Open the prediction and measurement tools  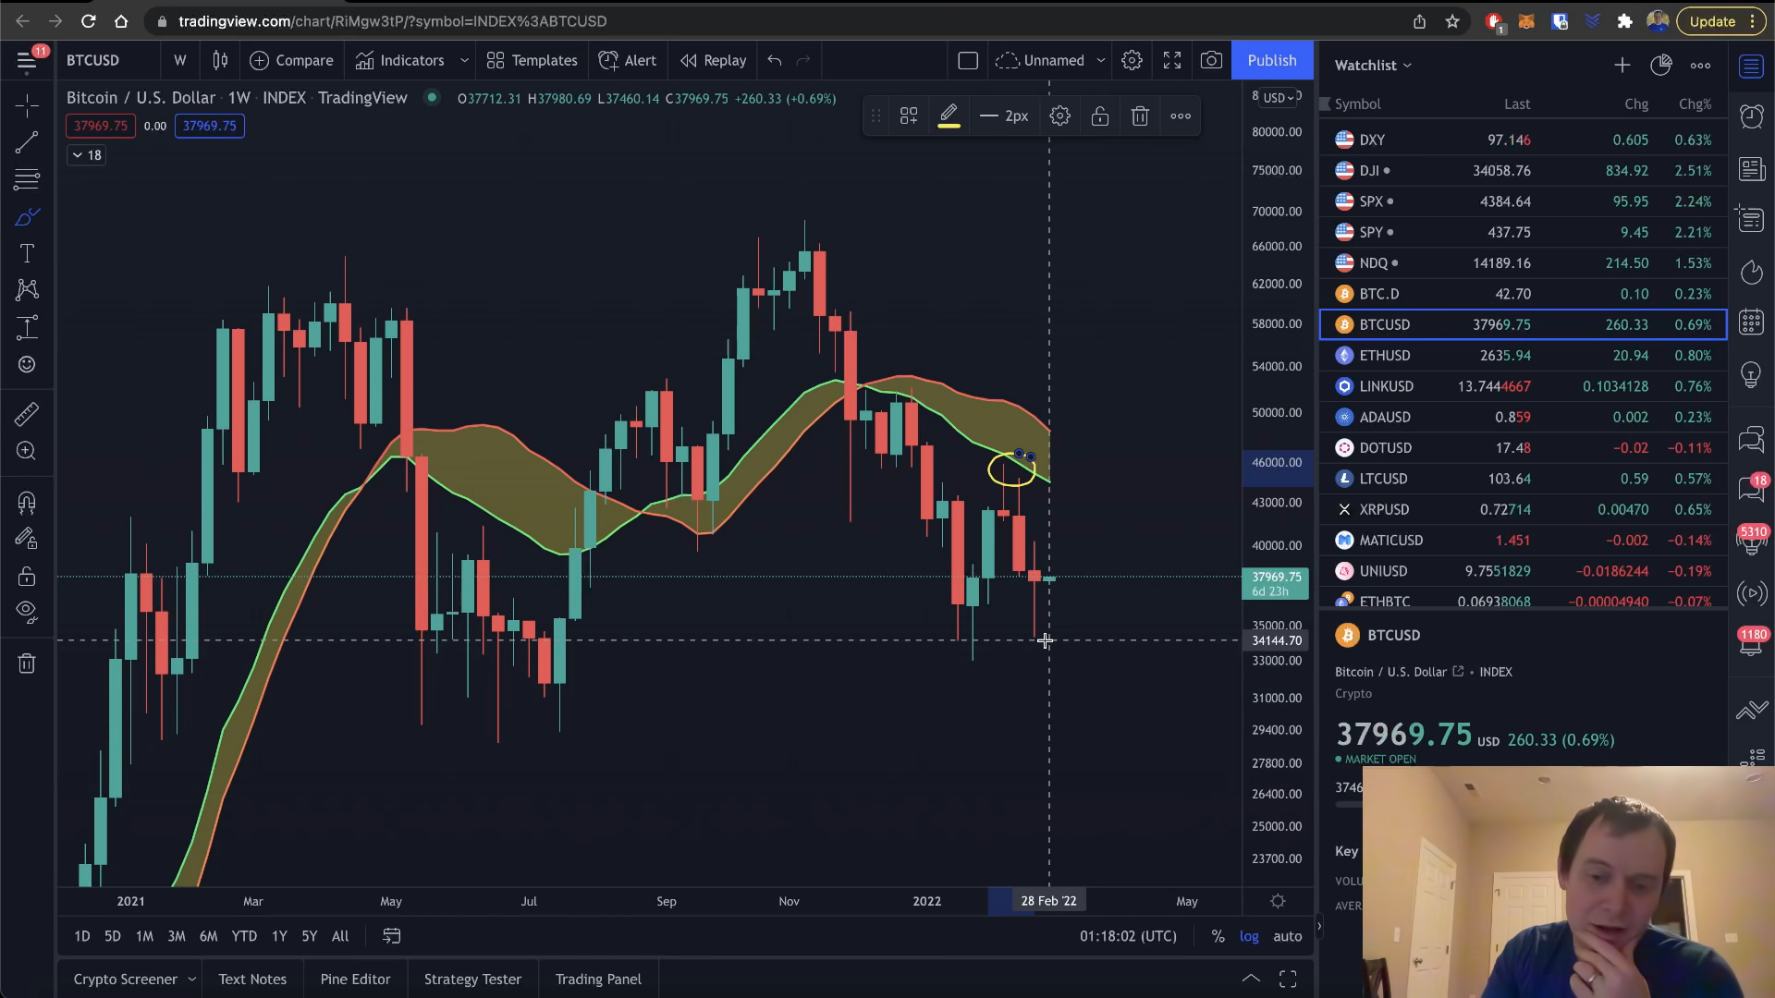coord(27,327)
